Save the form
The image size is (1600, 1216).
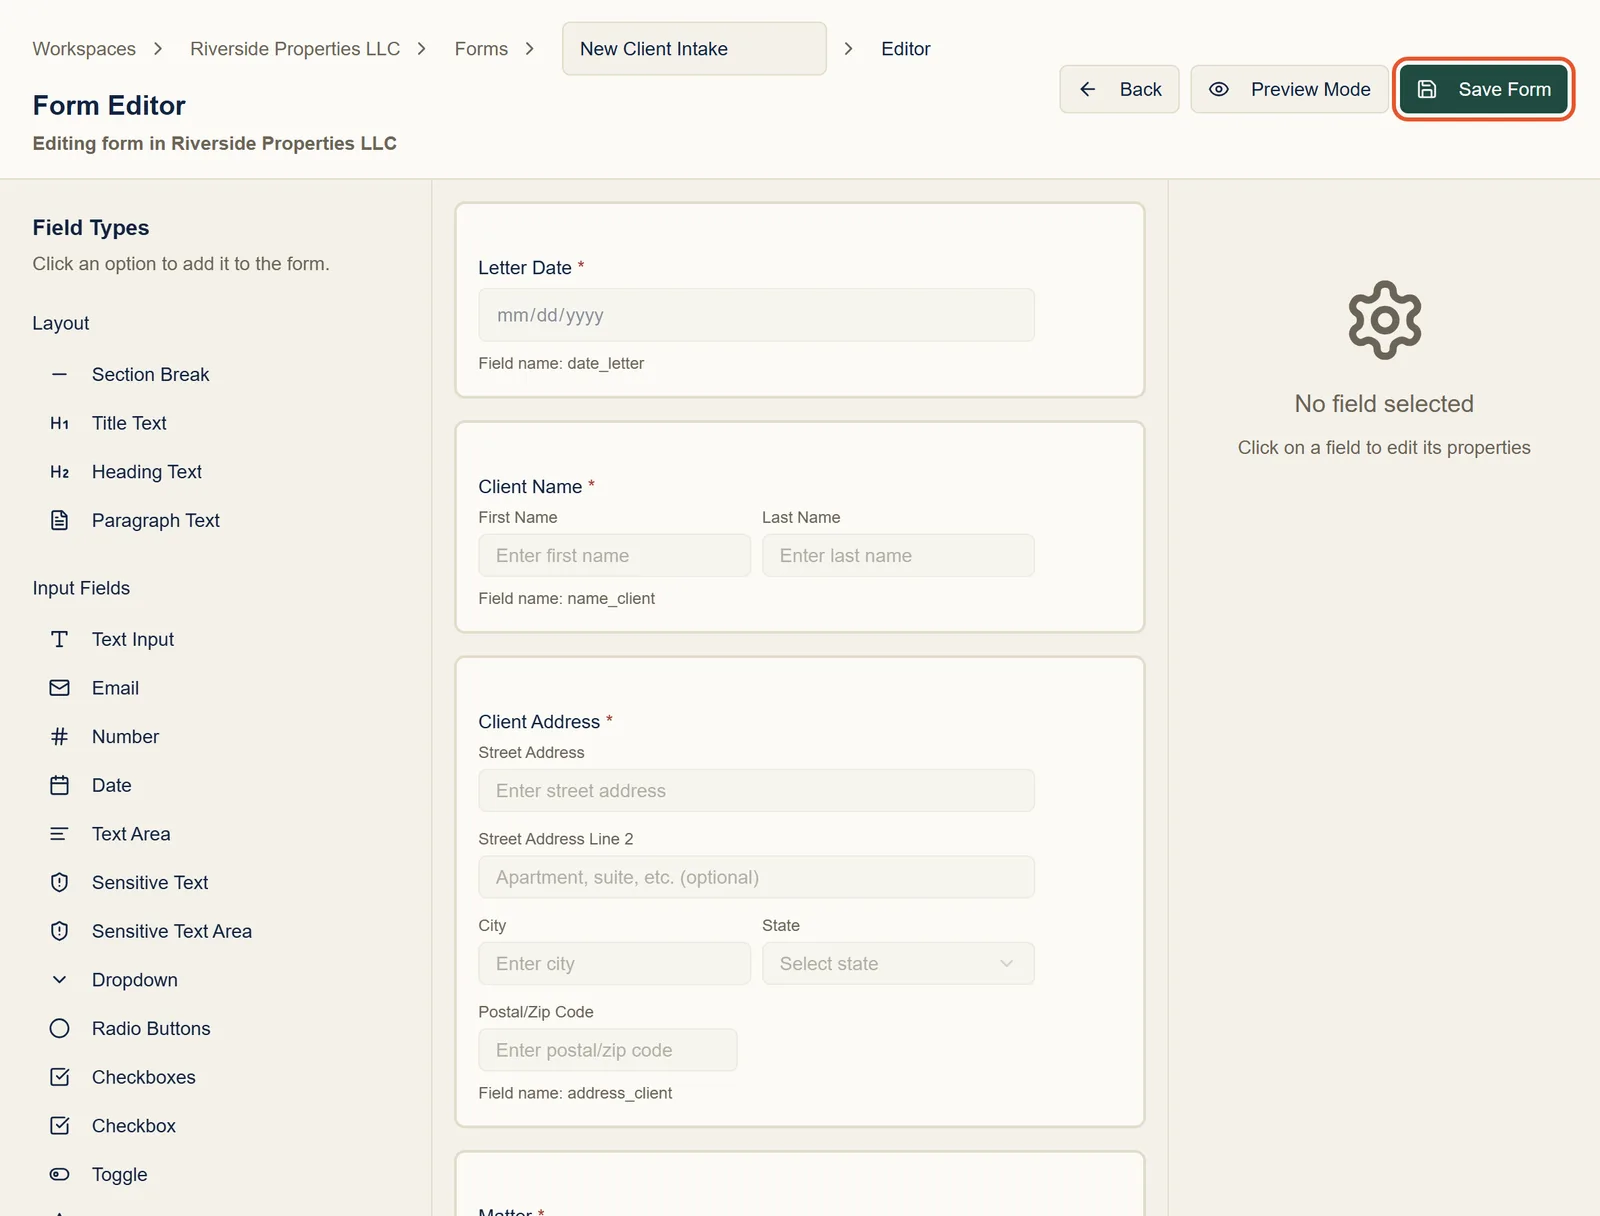pos(1483,89)
